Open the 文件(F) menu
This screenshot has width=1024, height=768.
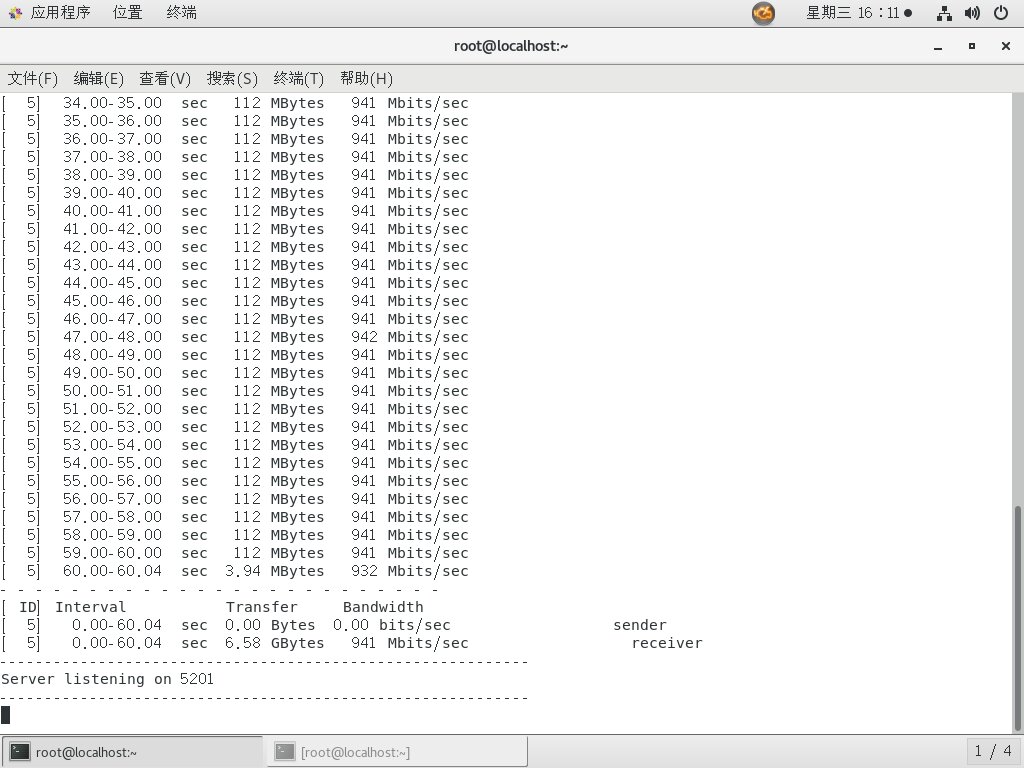[x=33, y=78]
